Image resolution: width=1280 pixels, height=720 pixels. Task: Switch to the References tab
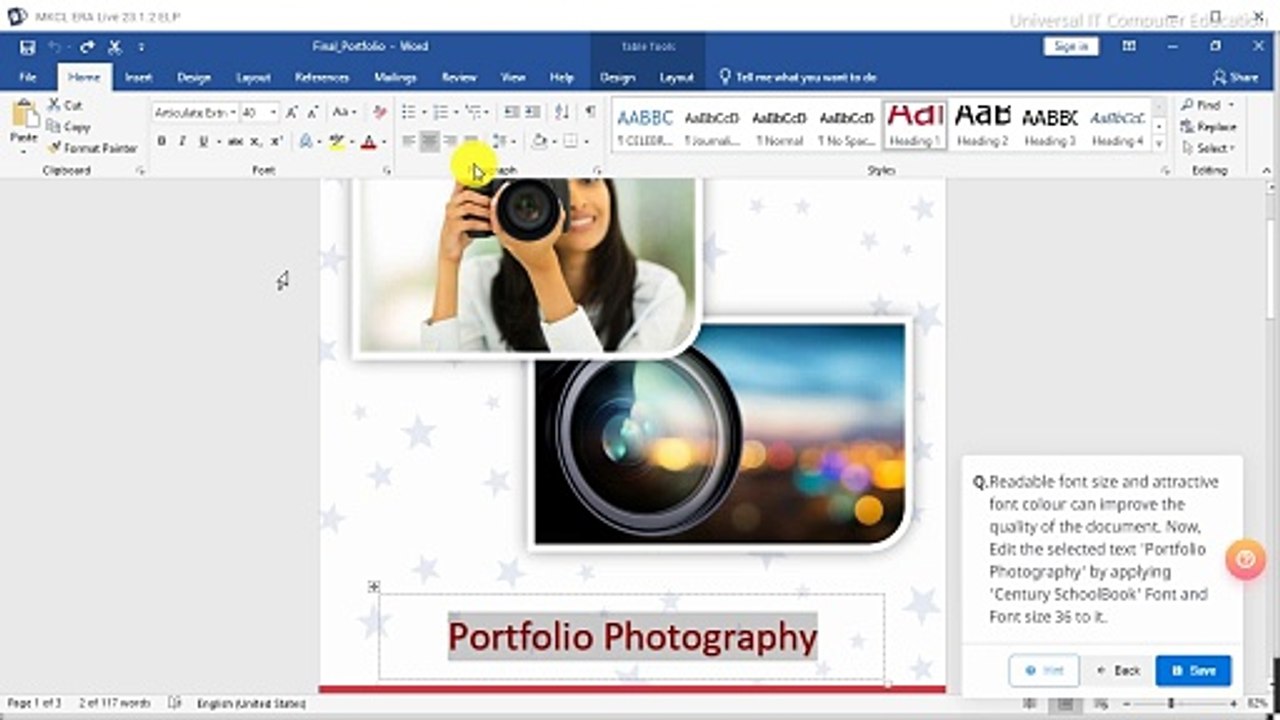(x=321, y=77)
